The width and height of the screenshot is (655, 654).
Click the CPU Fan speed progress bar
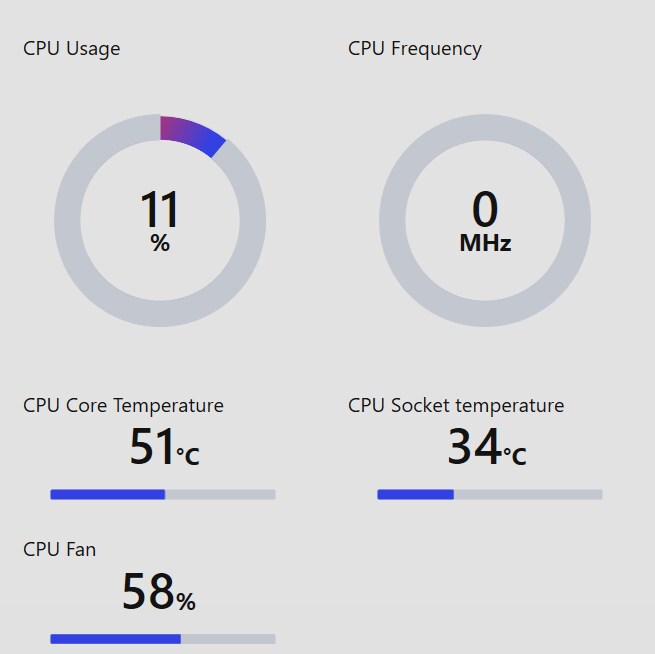(x=162, y=638)
